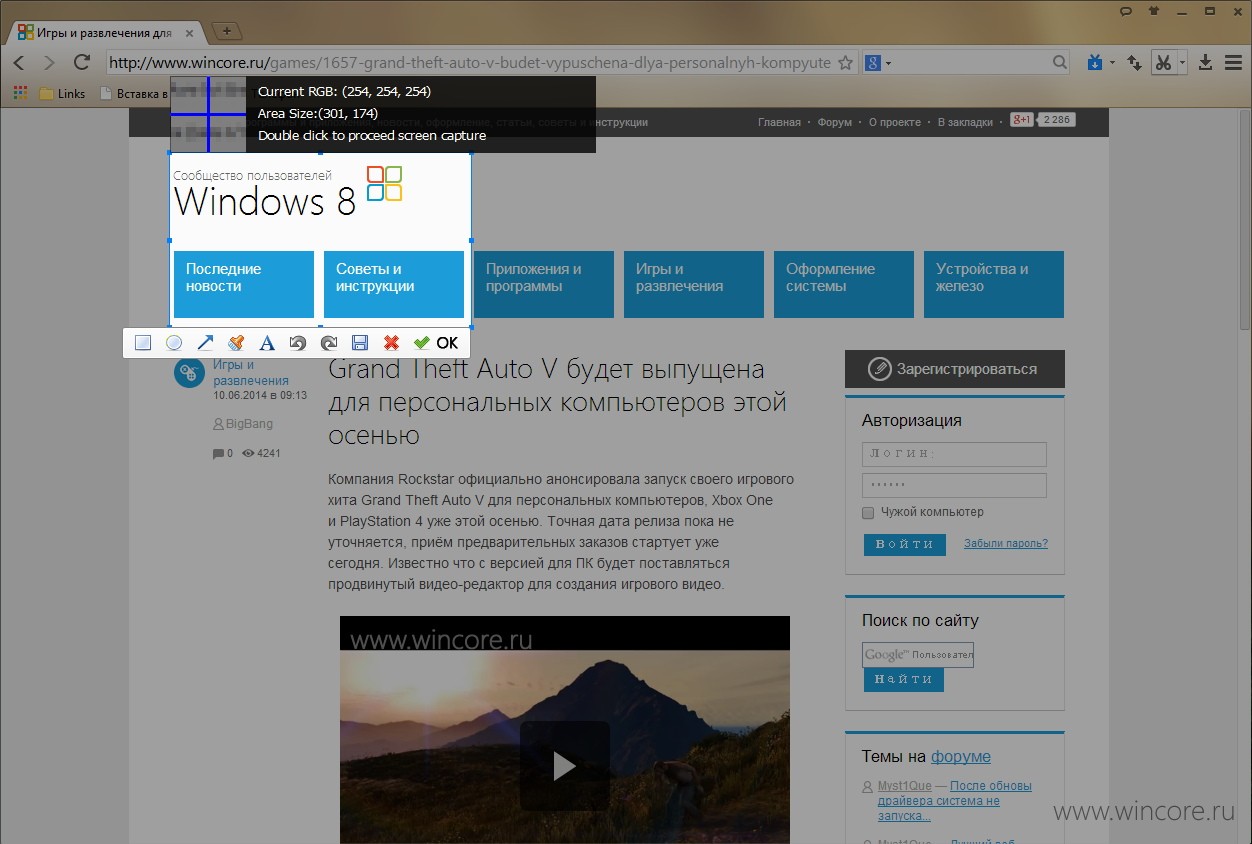The image size is (1252, 844).
Task: Click the password input field
Action: point(954,486)
